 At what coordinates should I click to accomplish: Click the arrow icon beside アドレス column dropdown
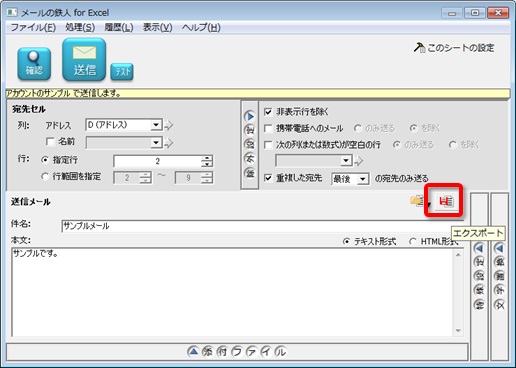click(x=169, y=125)
